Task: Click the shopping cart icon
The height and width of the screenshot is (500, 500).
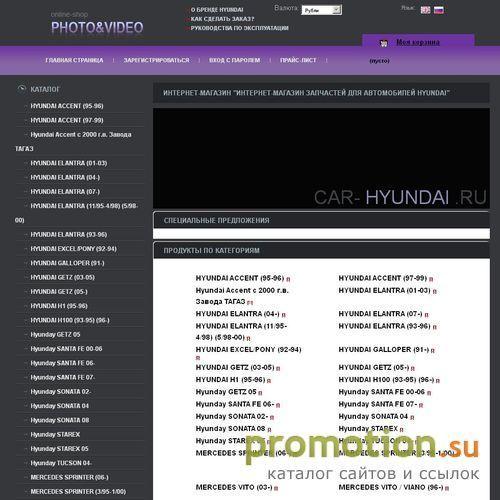Action: coord(384,43)
